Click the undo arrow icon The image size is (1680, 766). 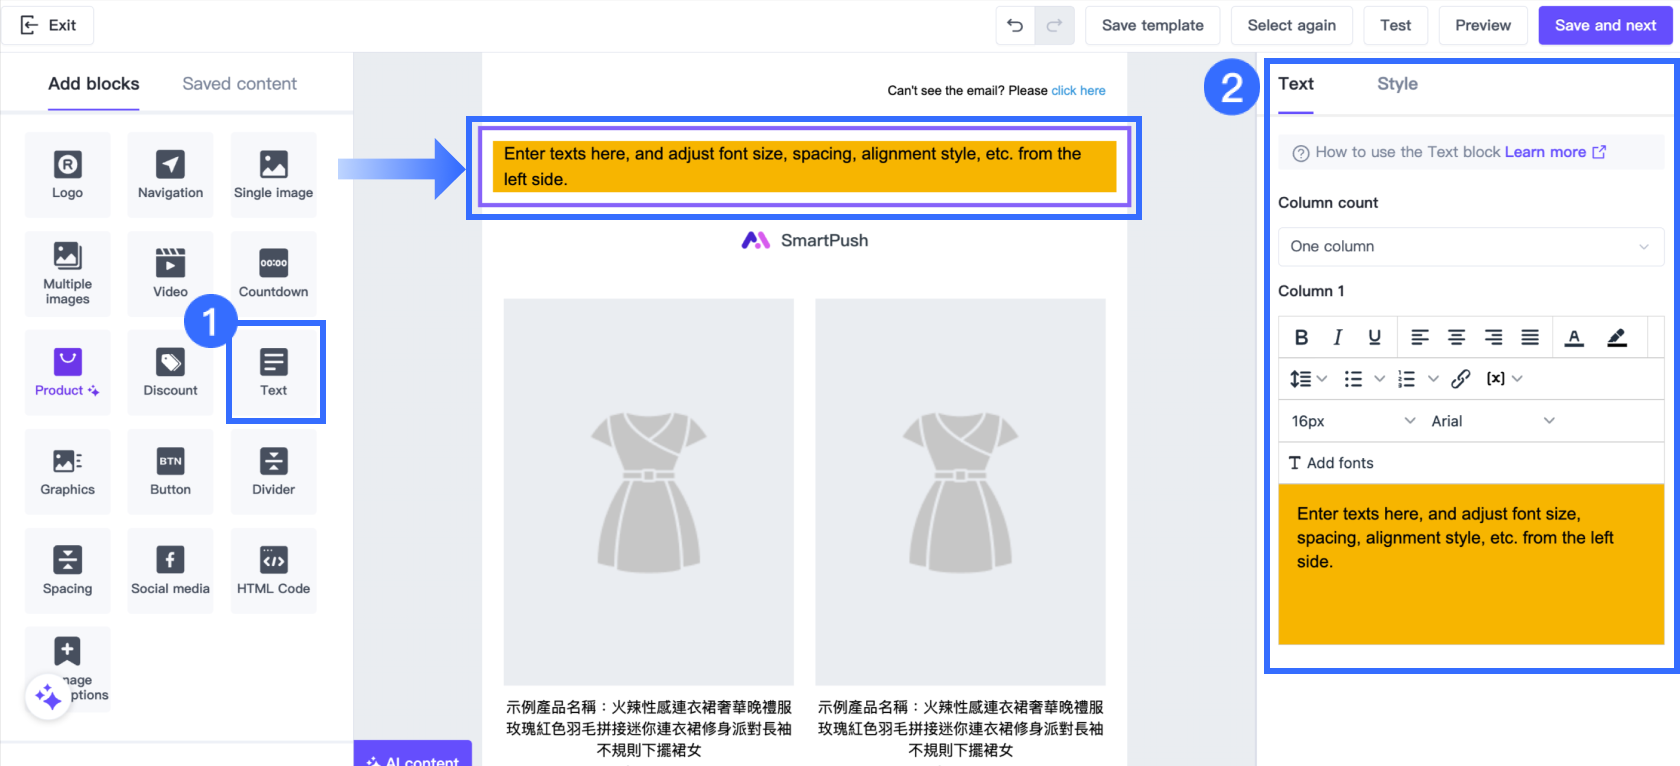(1015, 26)
